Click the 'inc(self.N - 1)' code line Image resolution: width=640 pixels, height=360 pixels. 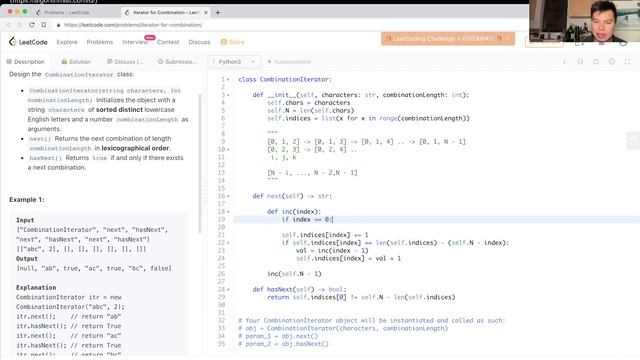(x=294, y=274)
